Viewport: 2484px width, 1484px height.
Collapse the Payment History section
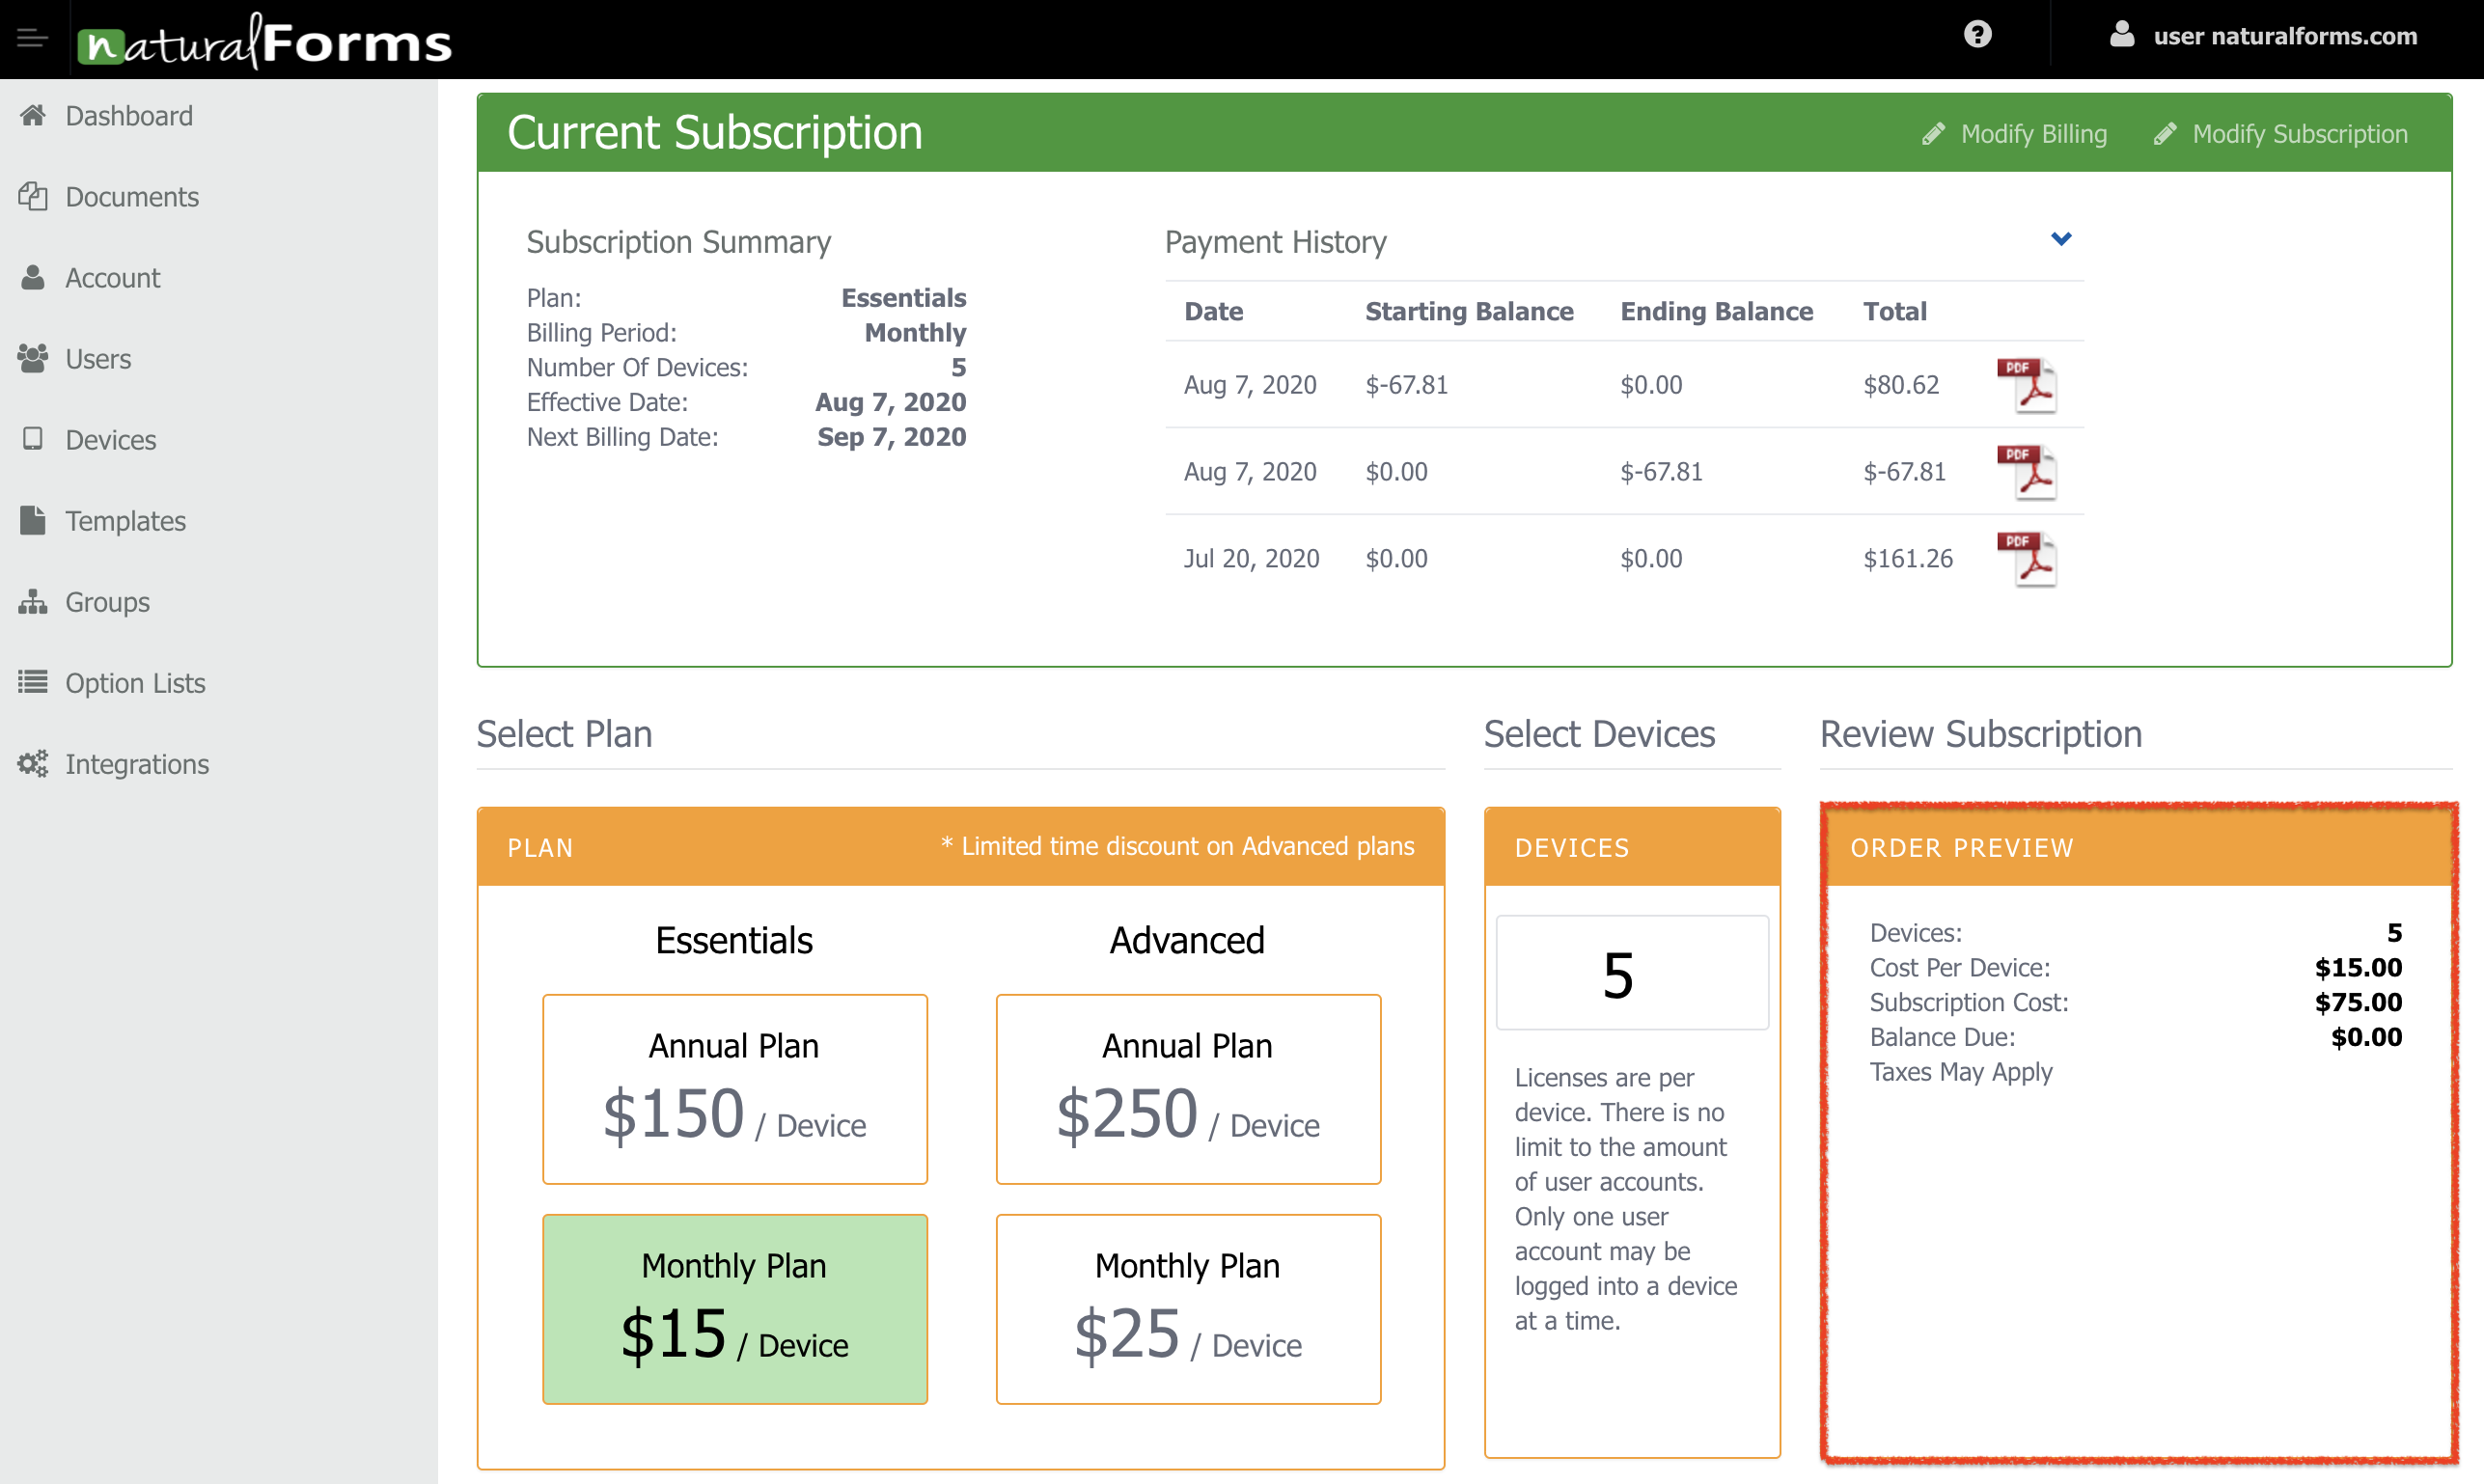click(2061, 239)
